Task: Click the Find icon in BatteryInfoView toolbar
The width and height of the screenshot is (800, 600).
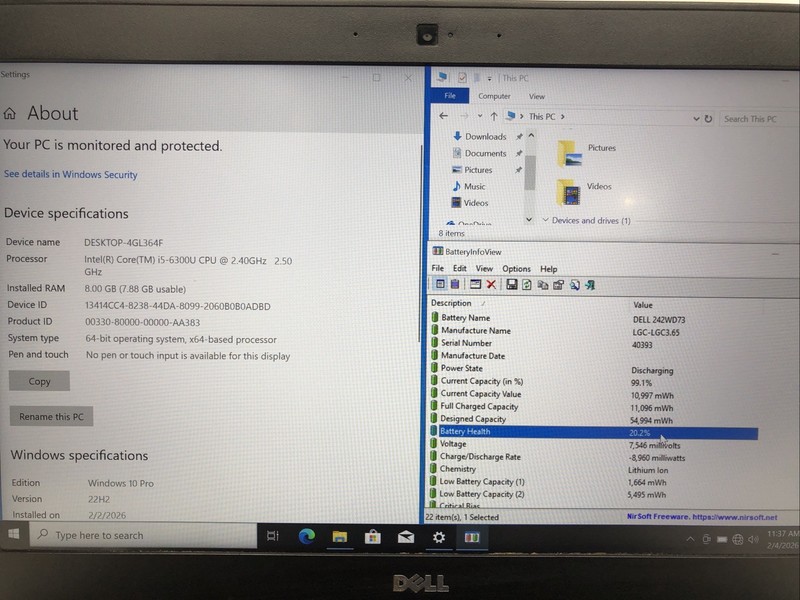Action: pos(574,285)
